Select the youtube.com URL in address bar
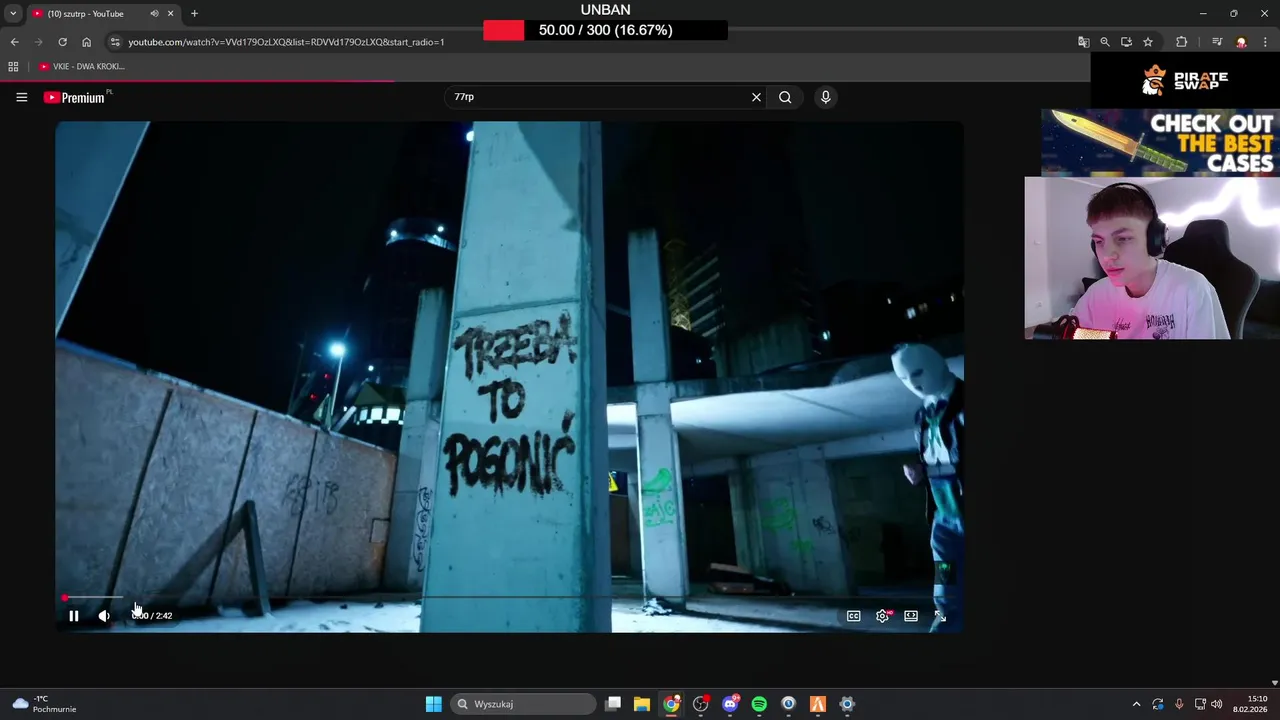This screenshot has width=1280, height=720. [286, 42]
